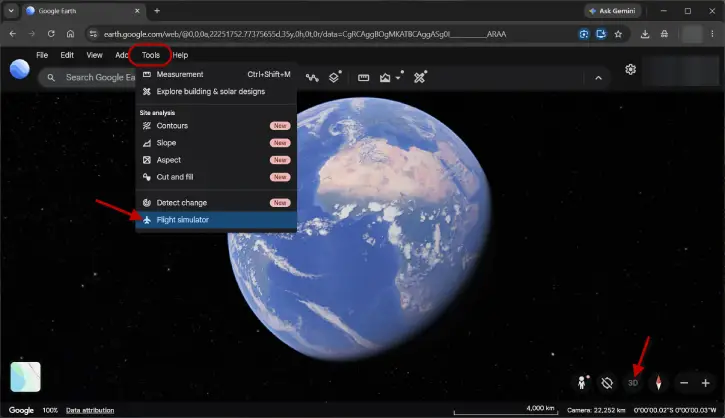Pick the Aspect analysis option
Screen dimensions: 725x418
pos(216,160)
